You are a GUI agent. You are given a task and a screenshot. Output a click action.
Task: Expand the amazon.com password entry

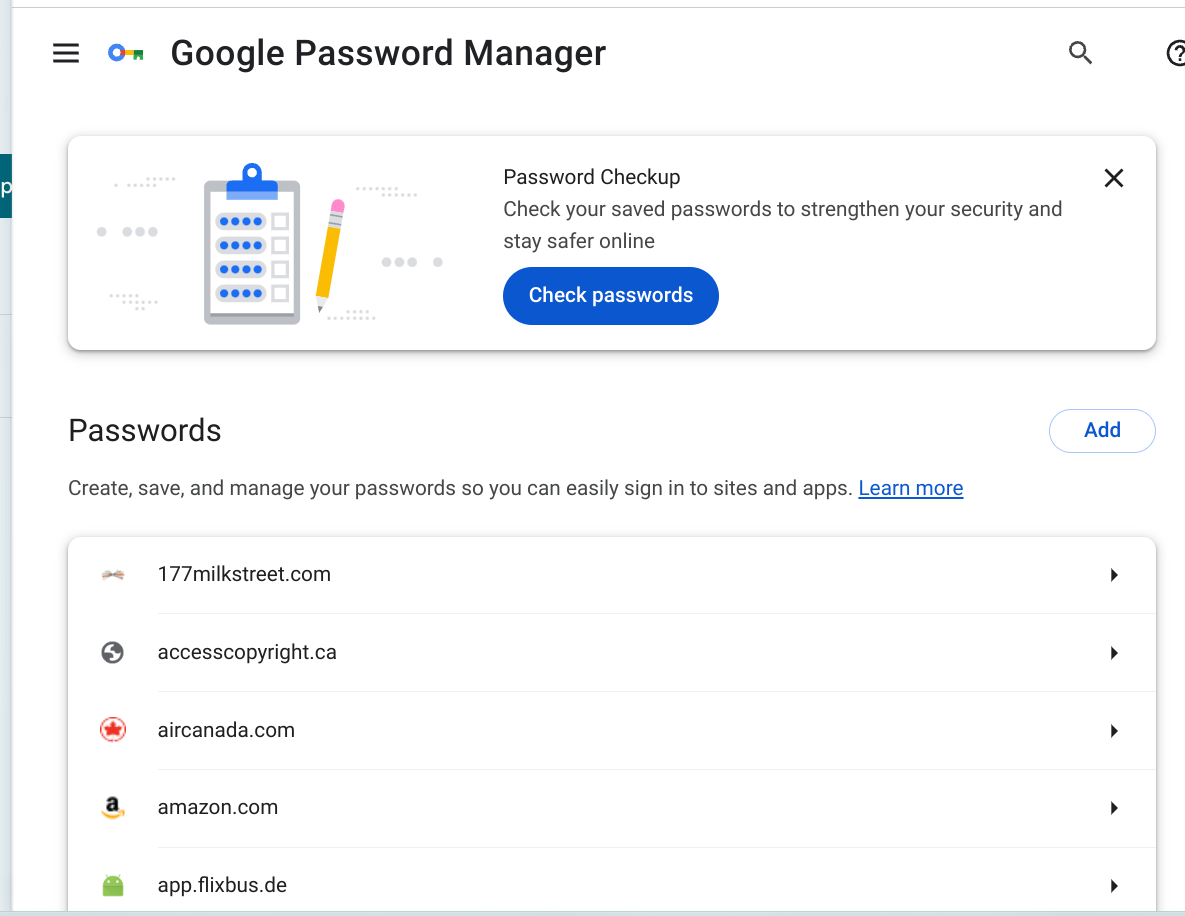(1114, 807)
